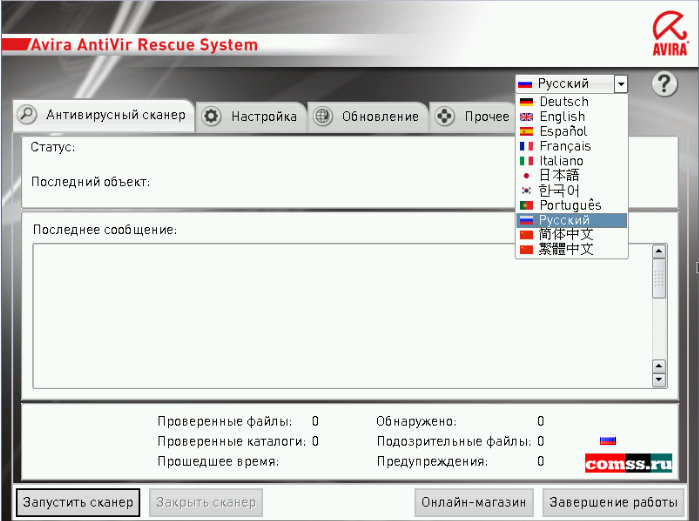The image size is (699, 521).
Task: Switch to Обновление tab
Action: tap(368, 117)
